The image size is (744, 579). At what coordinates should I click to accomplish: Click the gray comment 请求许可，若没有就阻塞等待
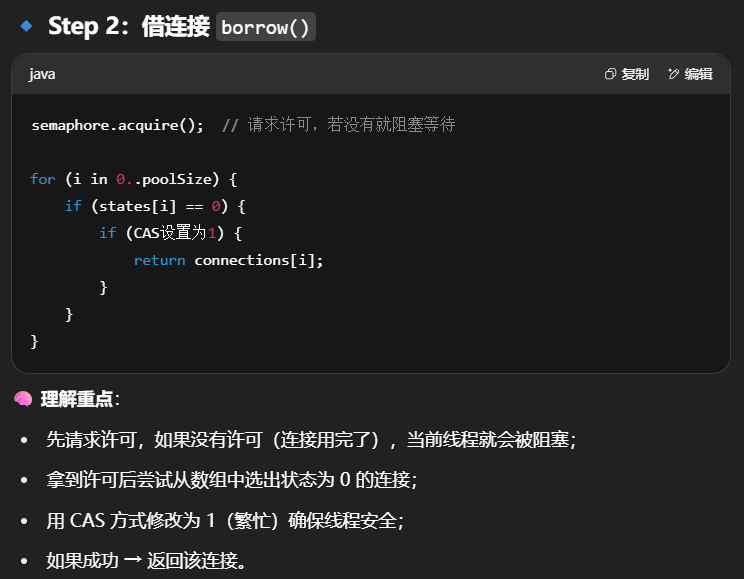coord(338,125)
